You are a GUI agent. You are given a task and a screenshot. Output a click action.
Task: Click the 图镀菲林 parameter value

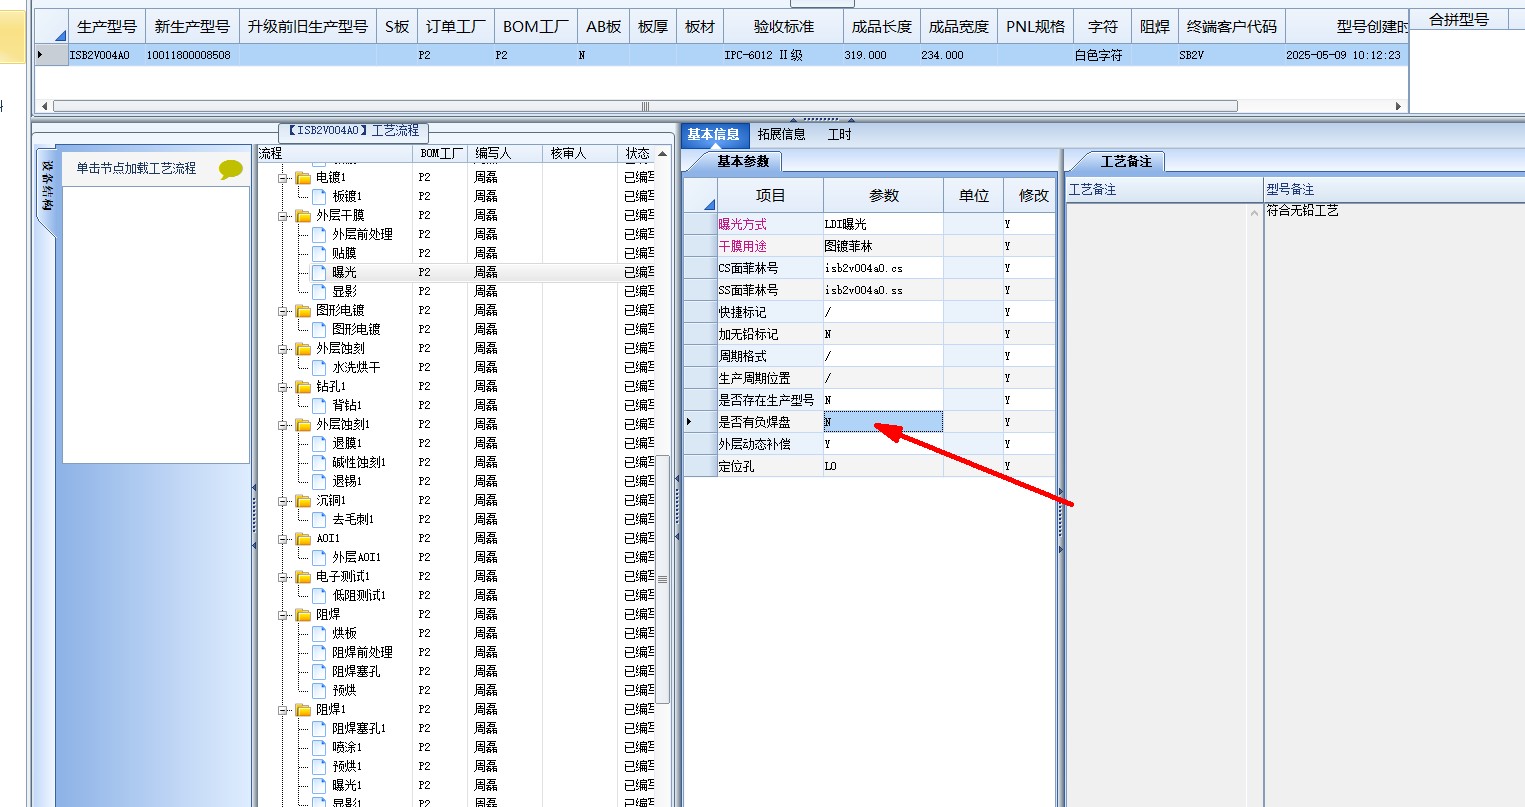pos(883,246)
